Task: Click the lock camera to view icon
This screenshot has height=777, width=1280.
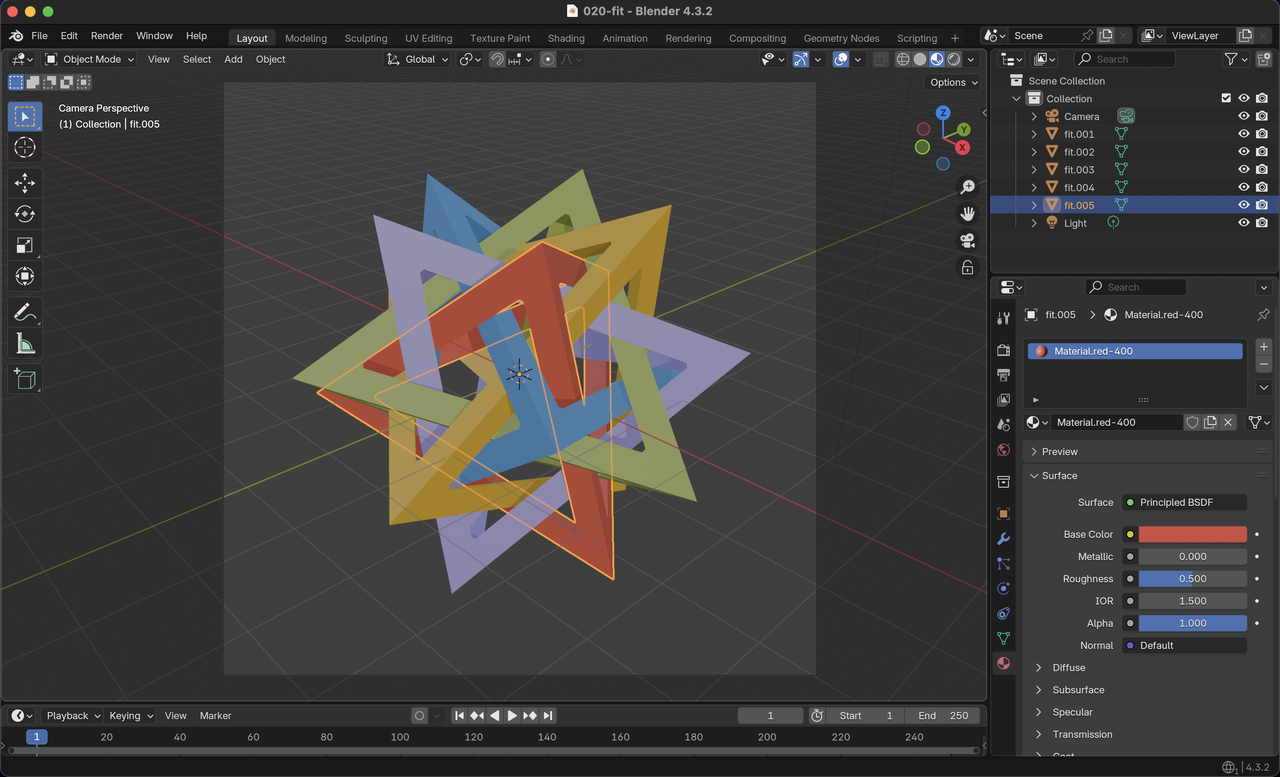Action: pos(967,268)
